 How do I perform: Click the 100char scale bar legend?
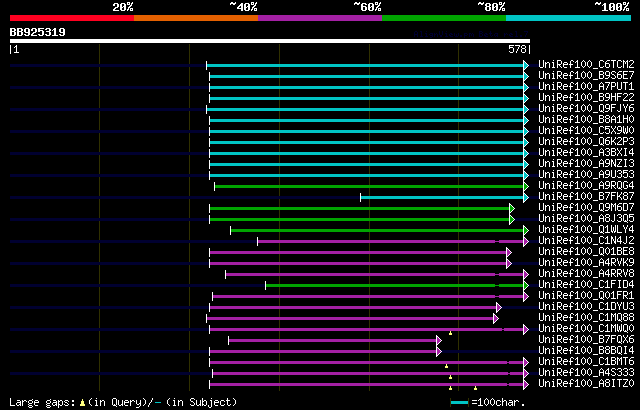pyautogui.click(x=488, y=402)
